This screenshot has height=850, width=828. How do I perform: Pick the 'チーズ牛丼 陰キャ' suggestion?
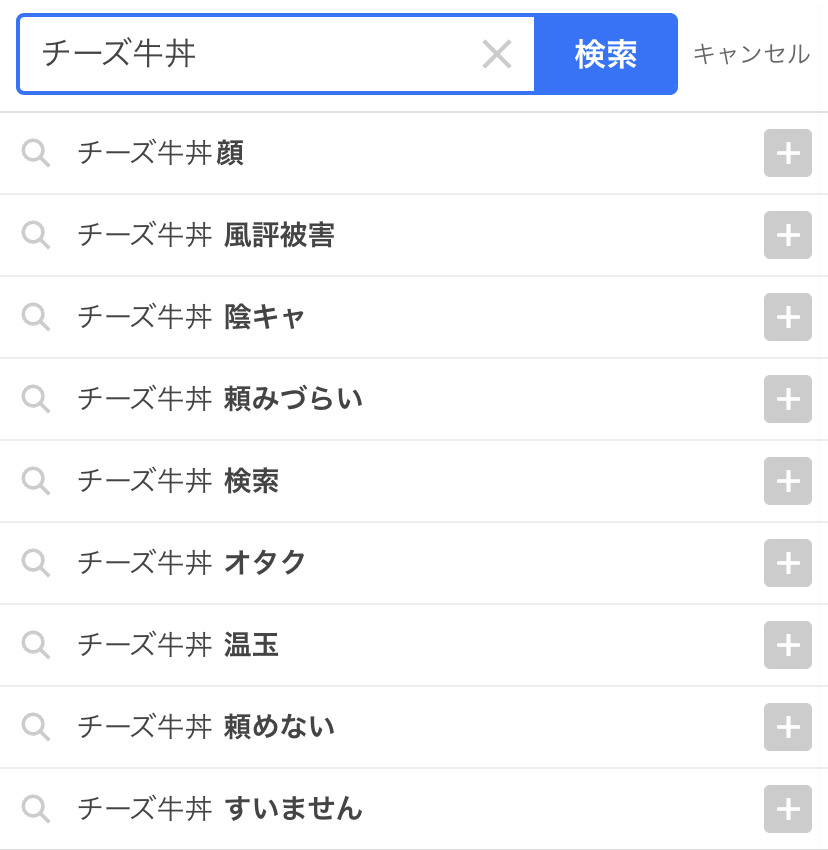(x=191, y=317)
